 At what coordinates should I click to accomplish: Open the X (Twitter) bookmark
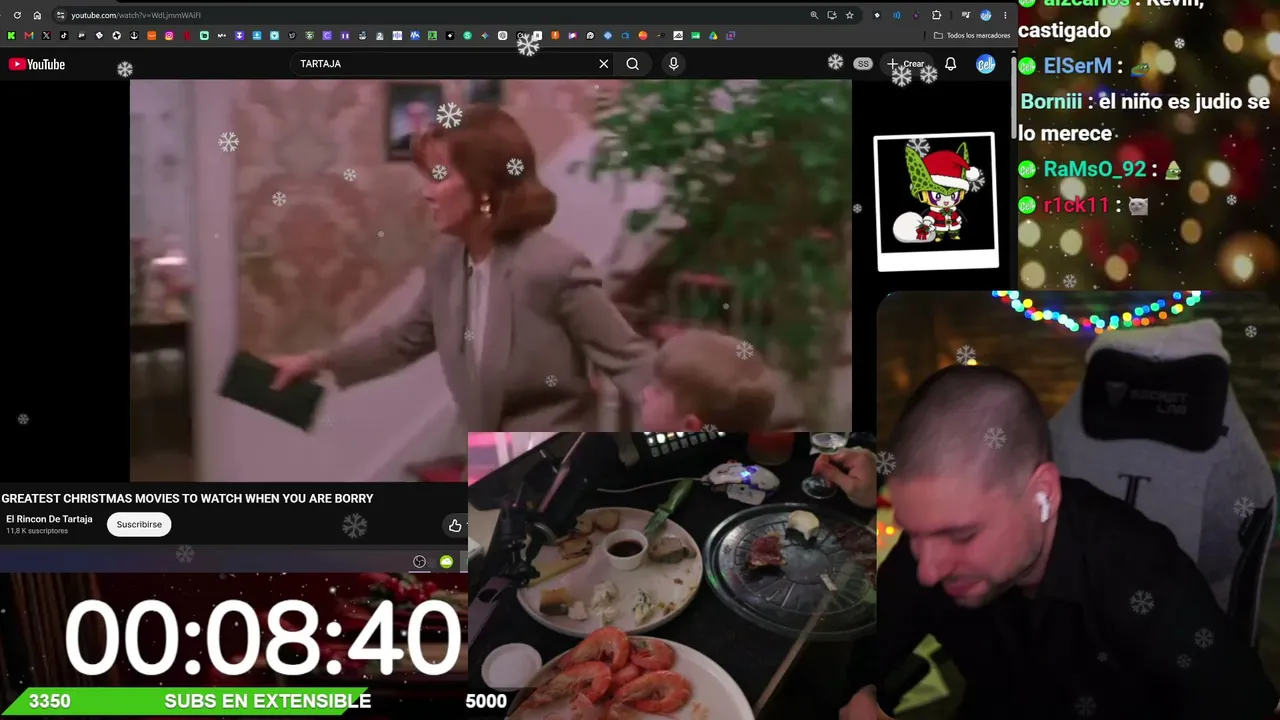46,36
